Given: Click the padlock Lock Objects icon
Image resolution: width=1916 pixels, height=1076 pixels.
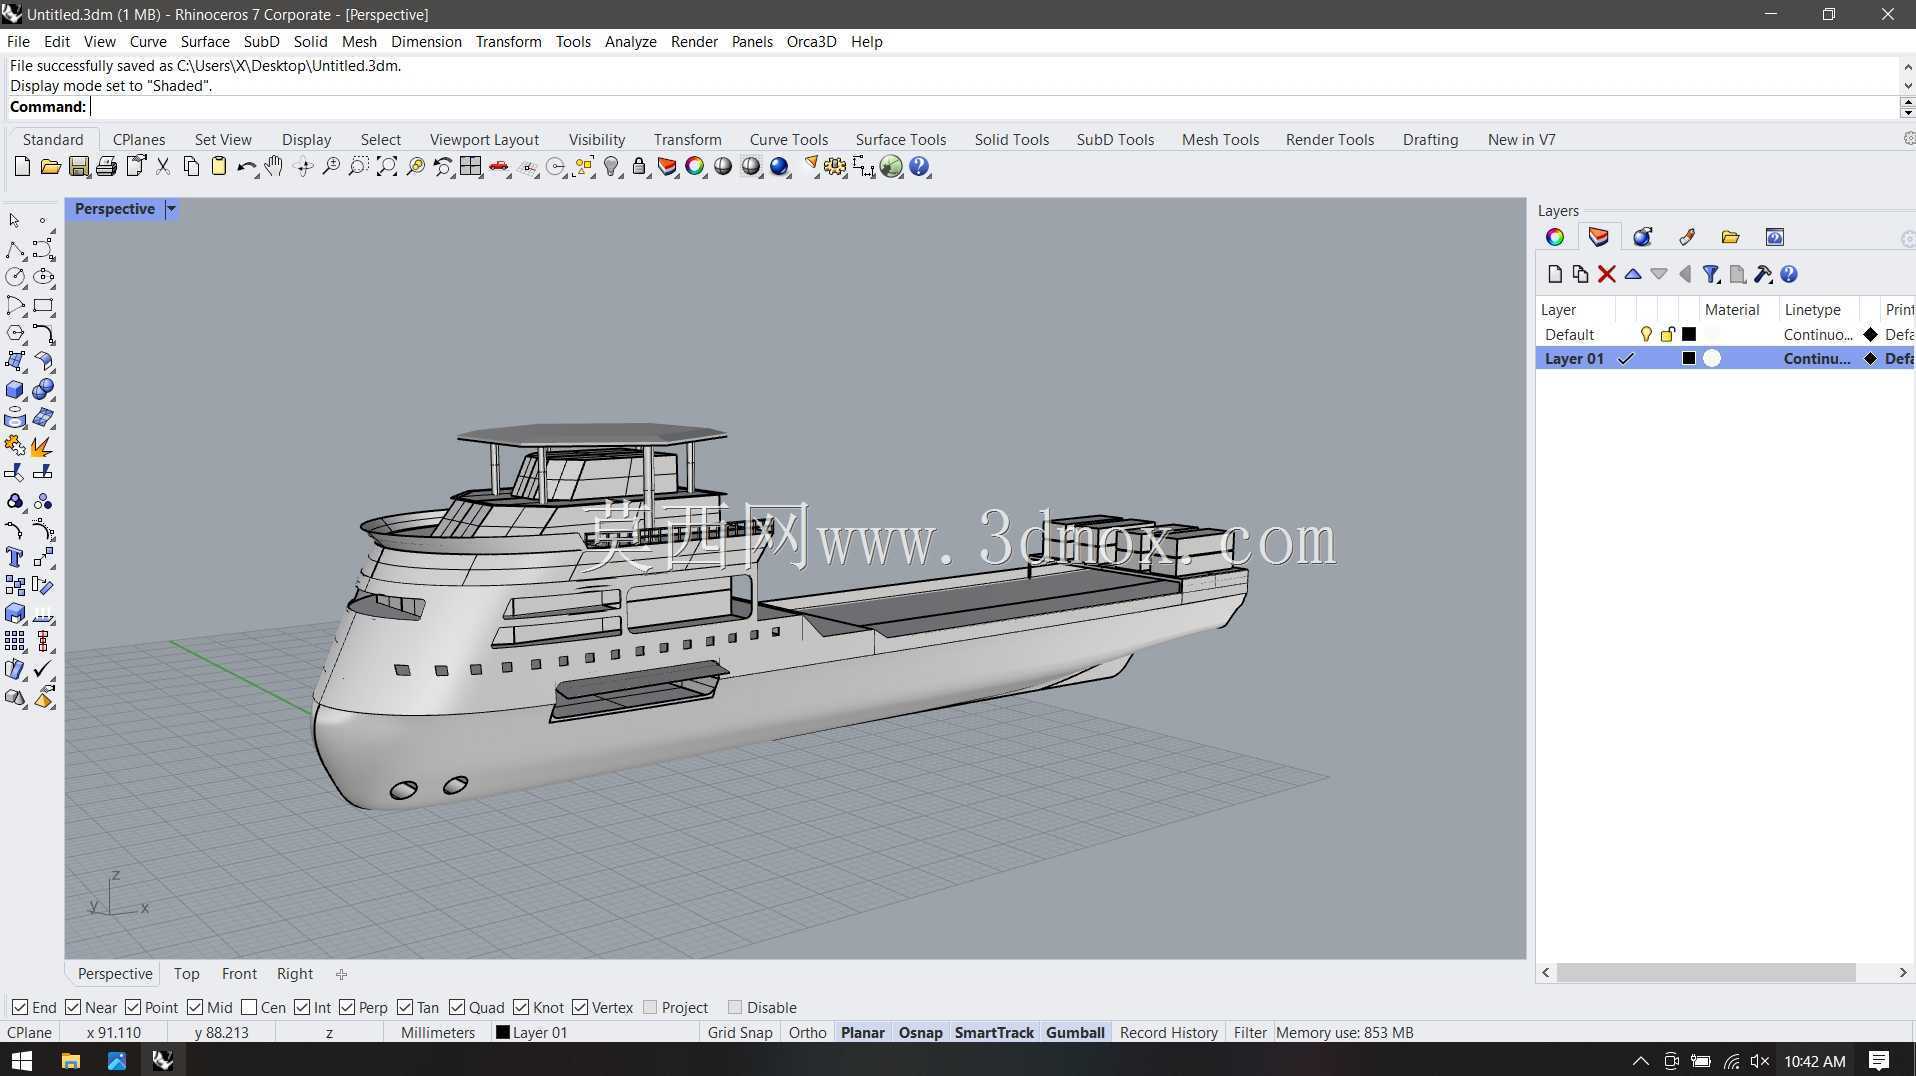Looking at the screenshot, I should [639, 167].
